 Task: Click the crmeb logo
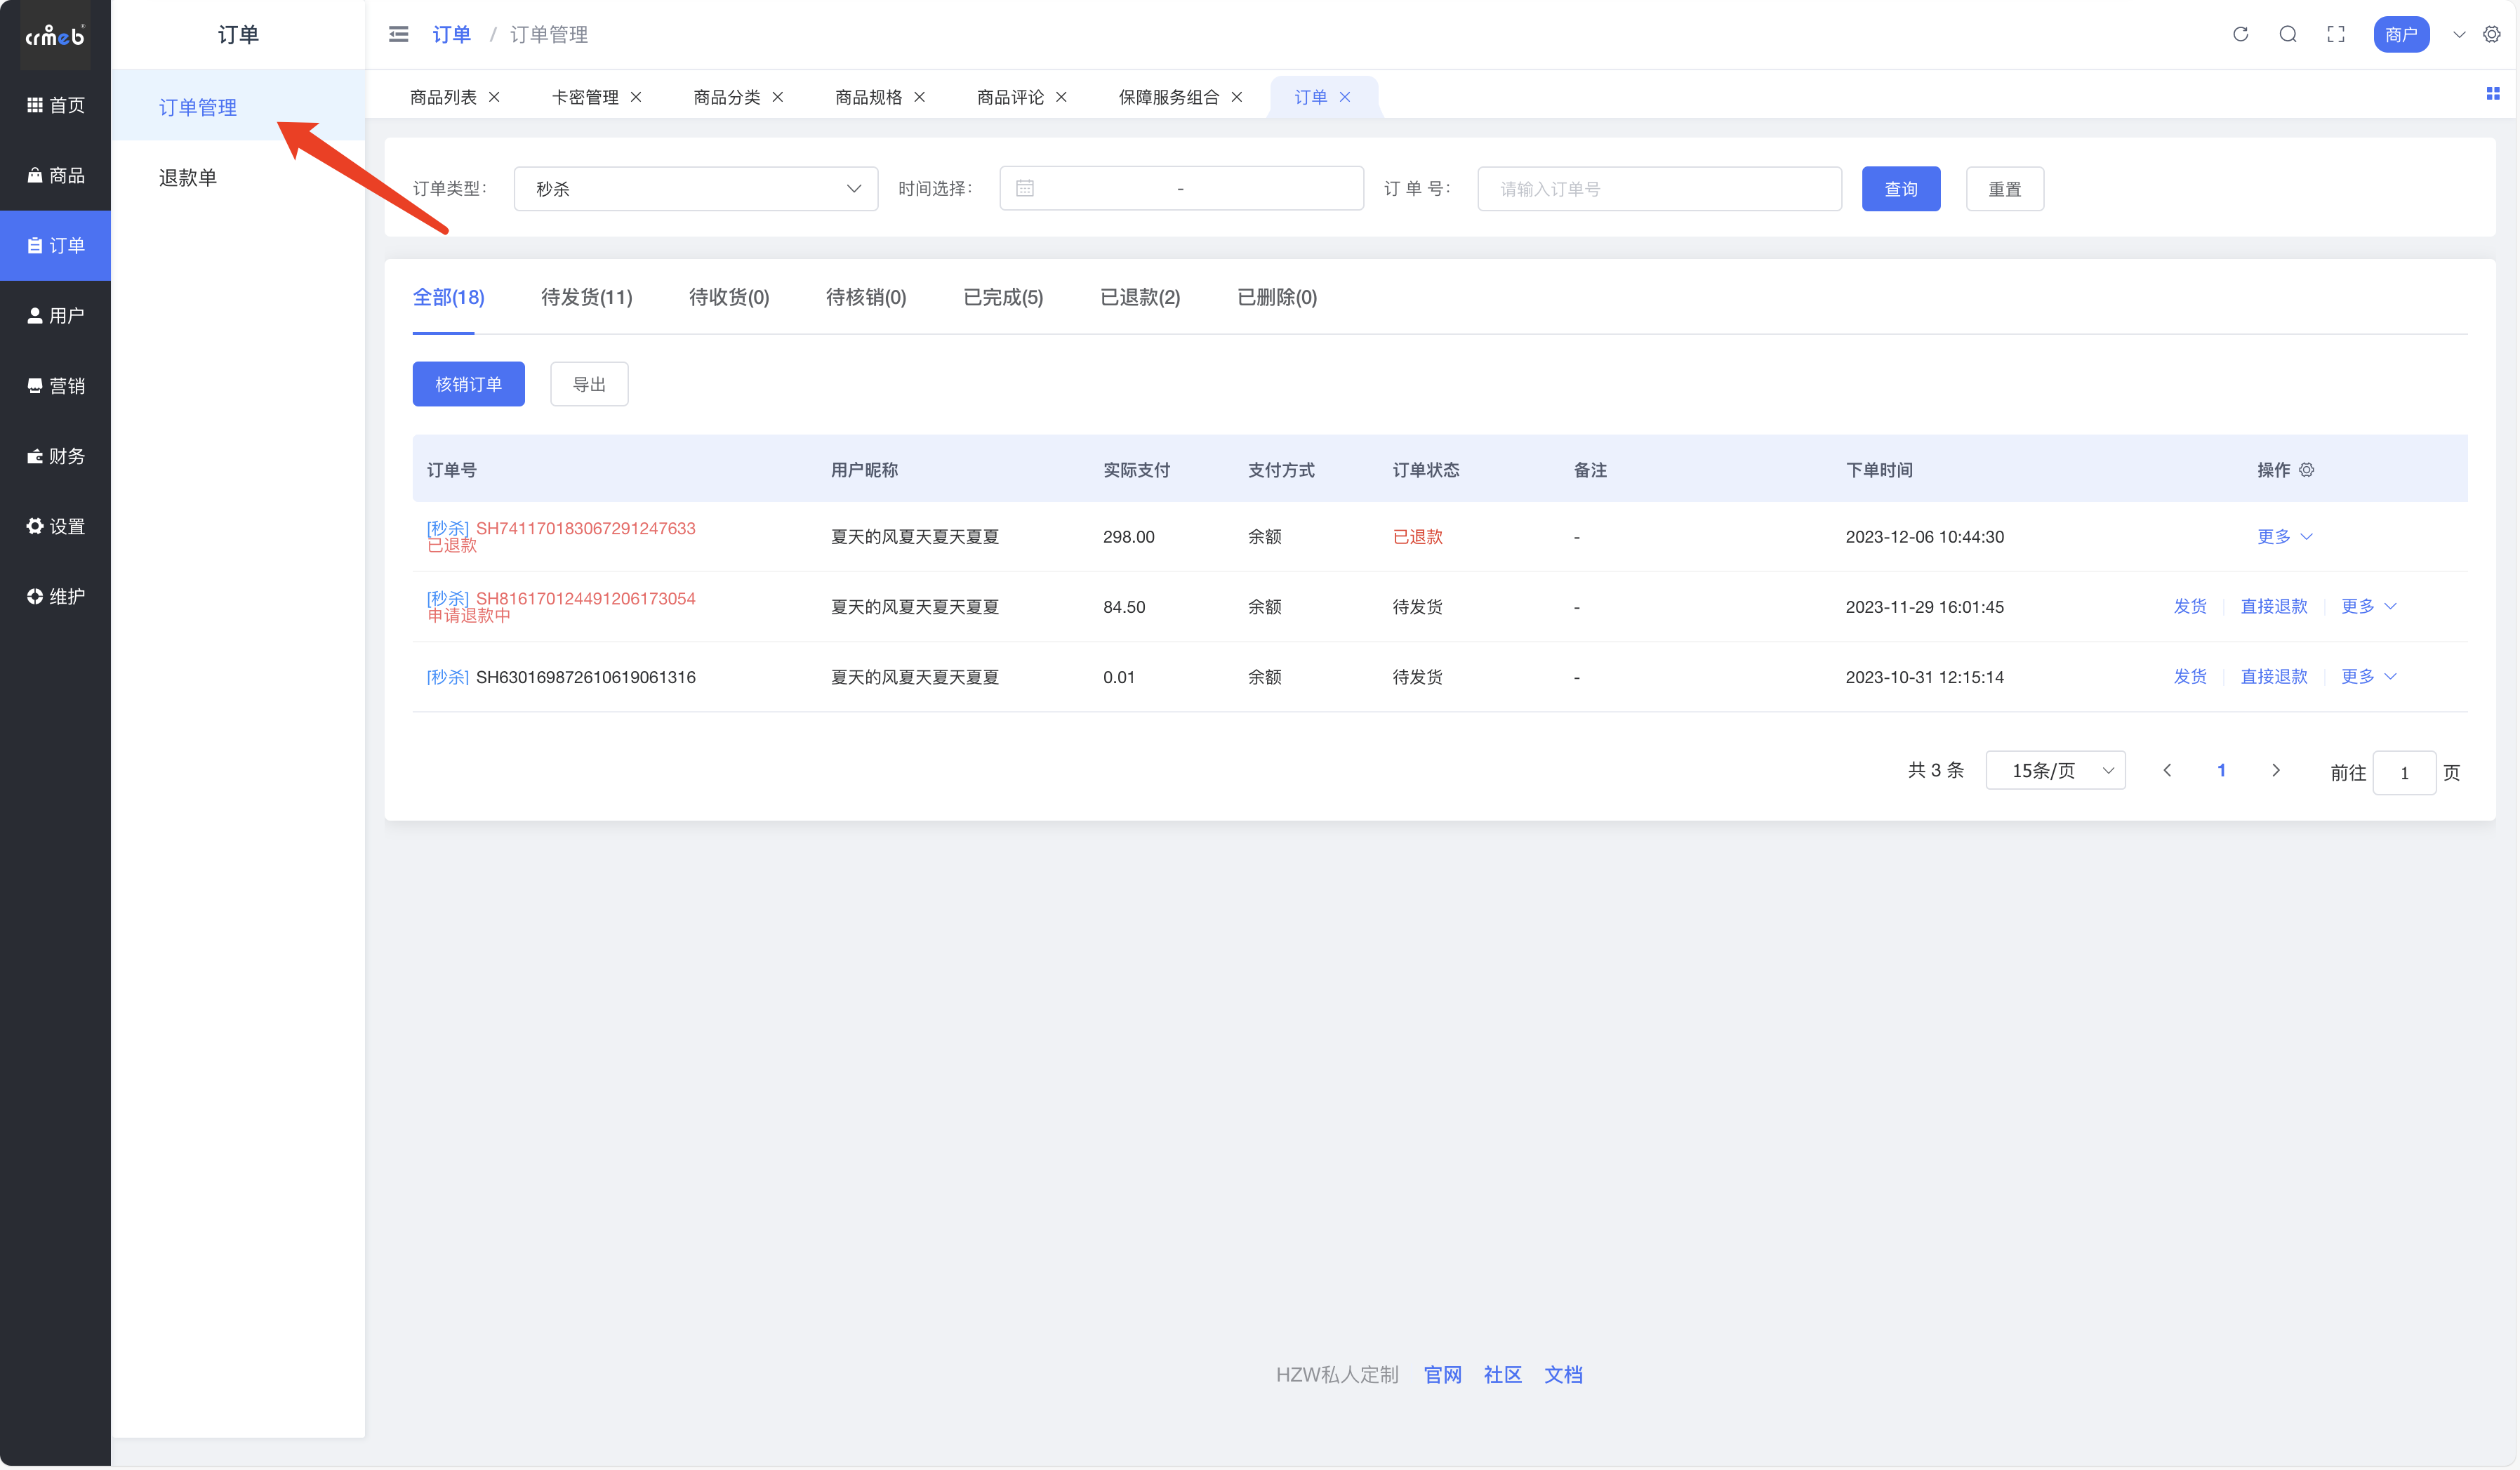click(55, 36)
